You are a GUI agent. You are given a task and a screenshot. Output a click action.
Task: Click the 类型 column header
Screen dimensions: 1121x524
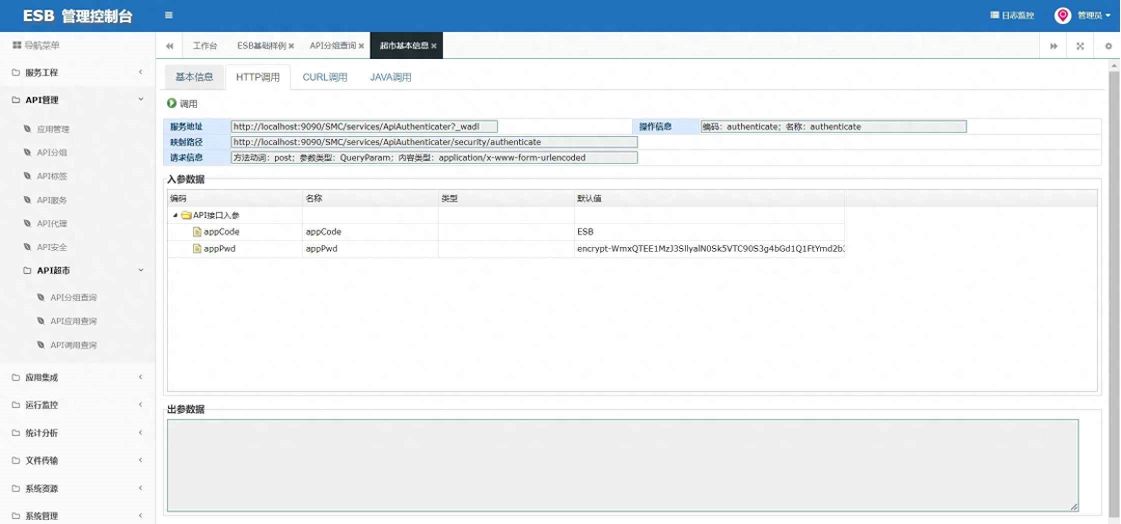506,198
